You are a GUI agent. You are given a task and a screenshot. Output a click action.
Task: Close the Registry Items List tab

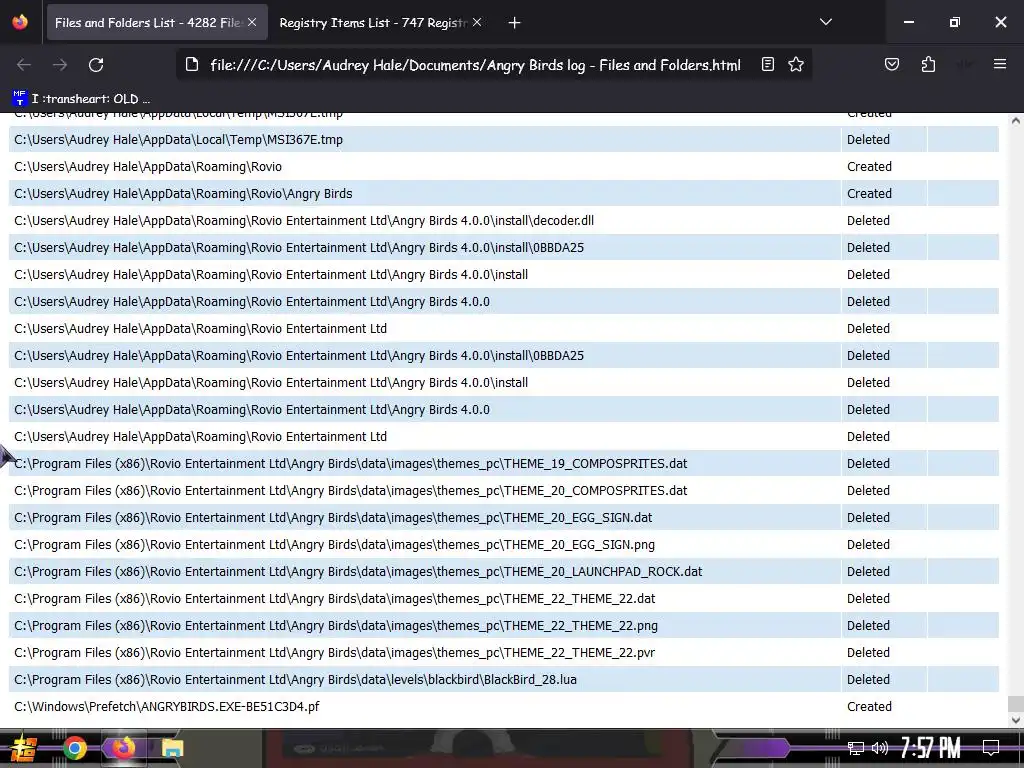(x=477, y=22)
